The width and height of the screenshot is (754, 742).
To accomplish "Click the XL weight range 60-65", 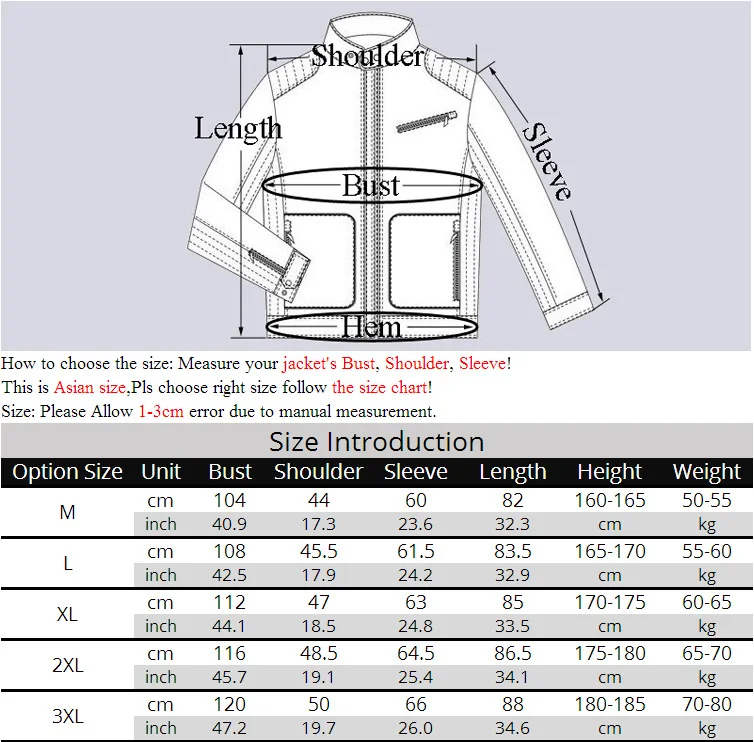I will [x=706, y=602].
